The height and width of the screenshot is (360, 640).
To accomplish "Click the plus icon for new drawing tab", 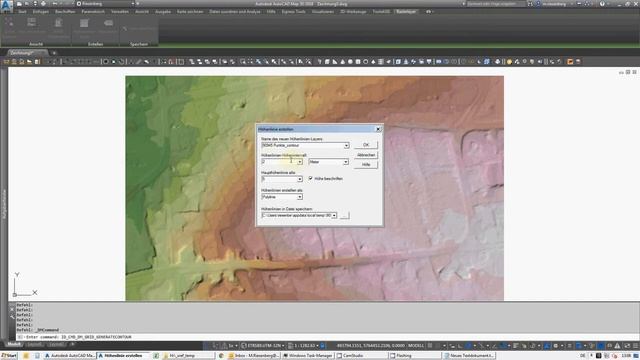I will pyautogui.click(x=54, y=53).
